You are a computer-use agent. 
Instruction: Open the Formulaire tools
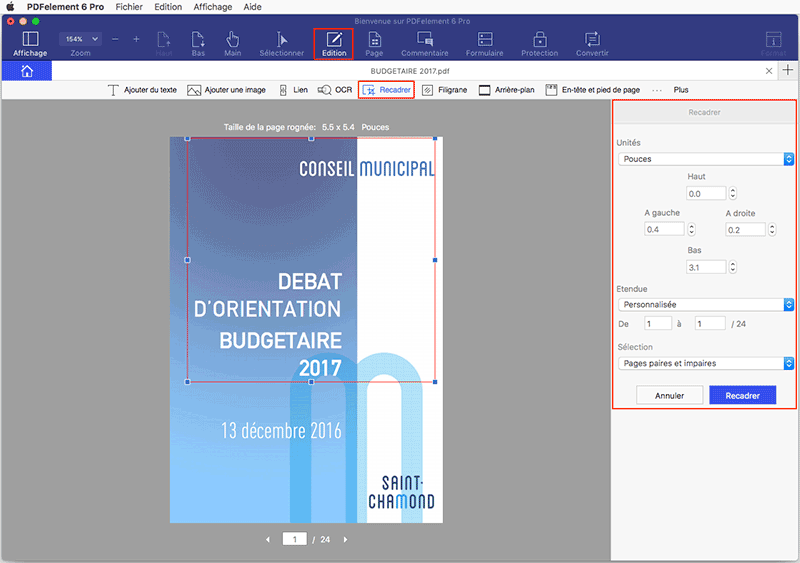click(x=484, y=44)
